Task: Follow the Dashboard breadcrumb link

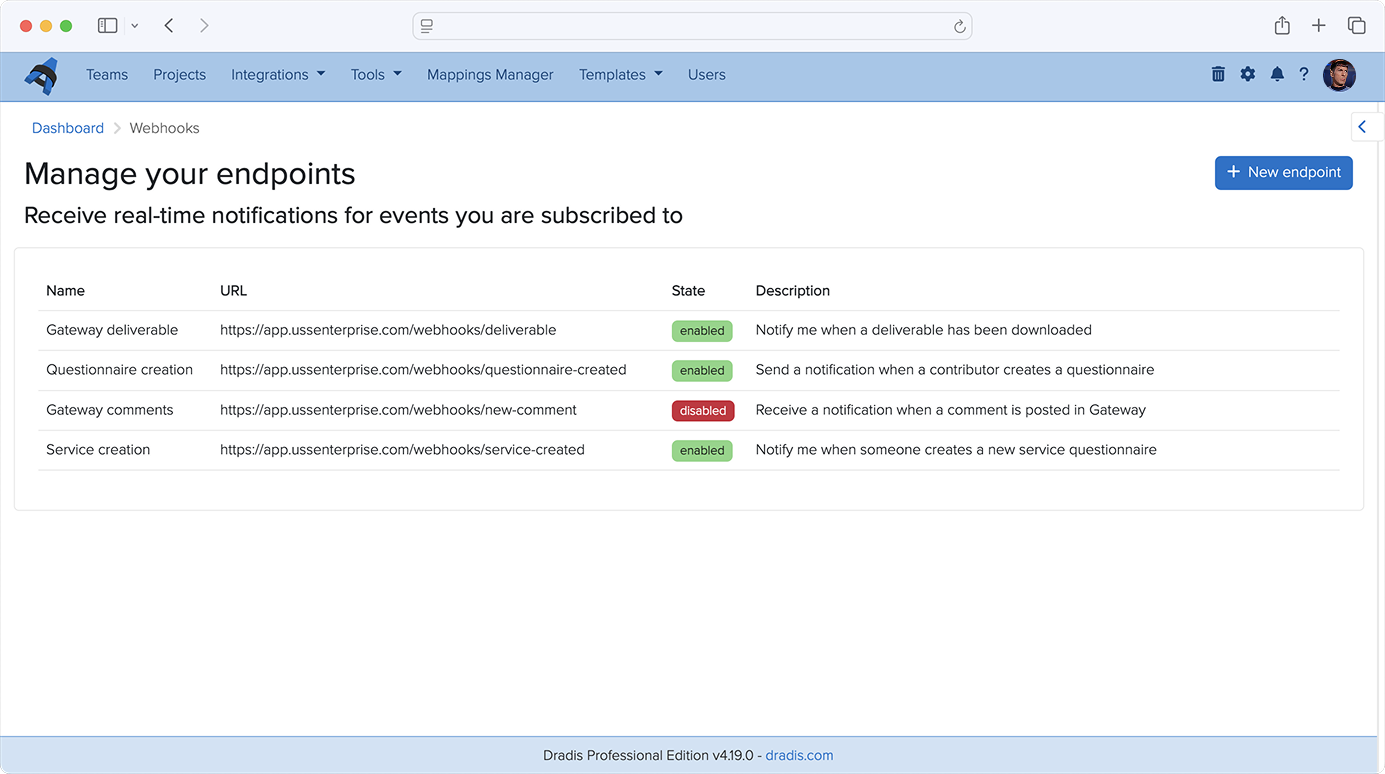Action: (x=68, y=128)
